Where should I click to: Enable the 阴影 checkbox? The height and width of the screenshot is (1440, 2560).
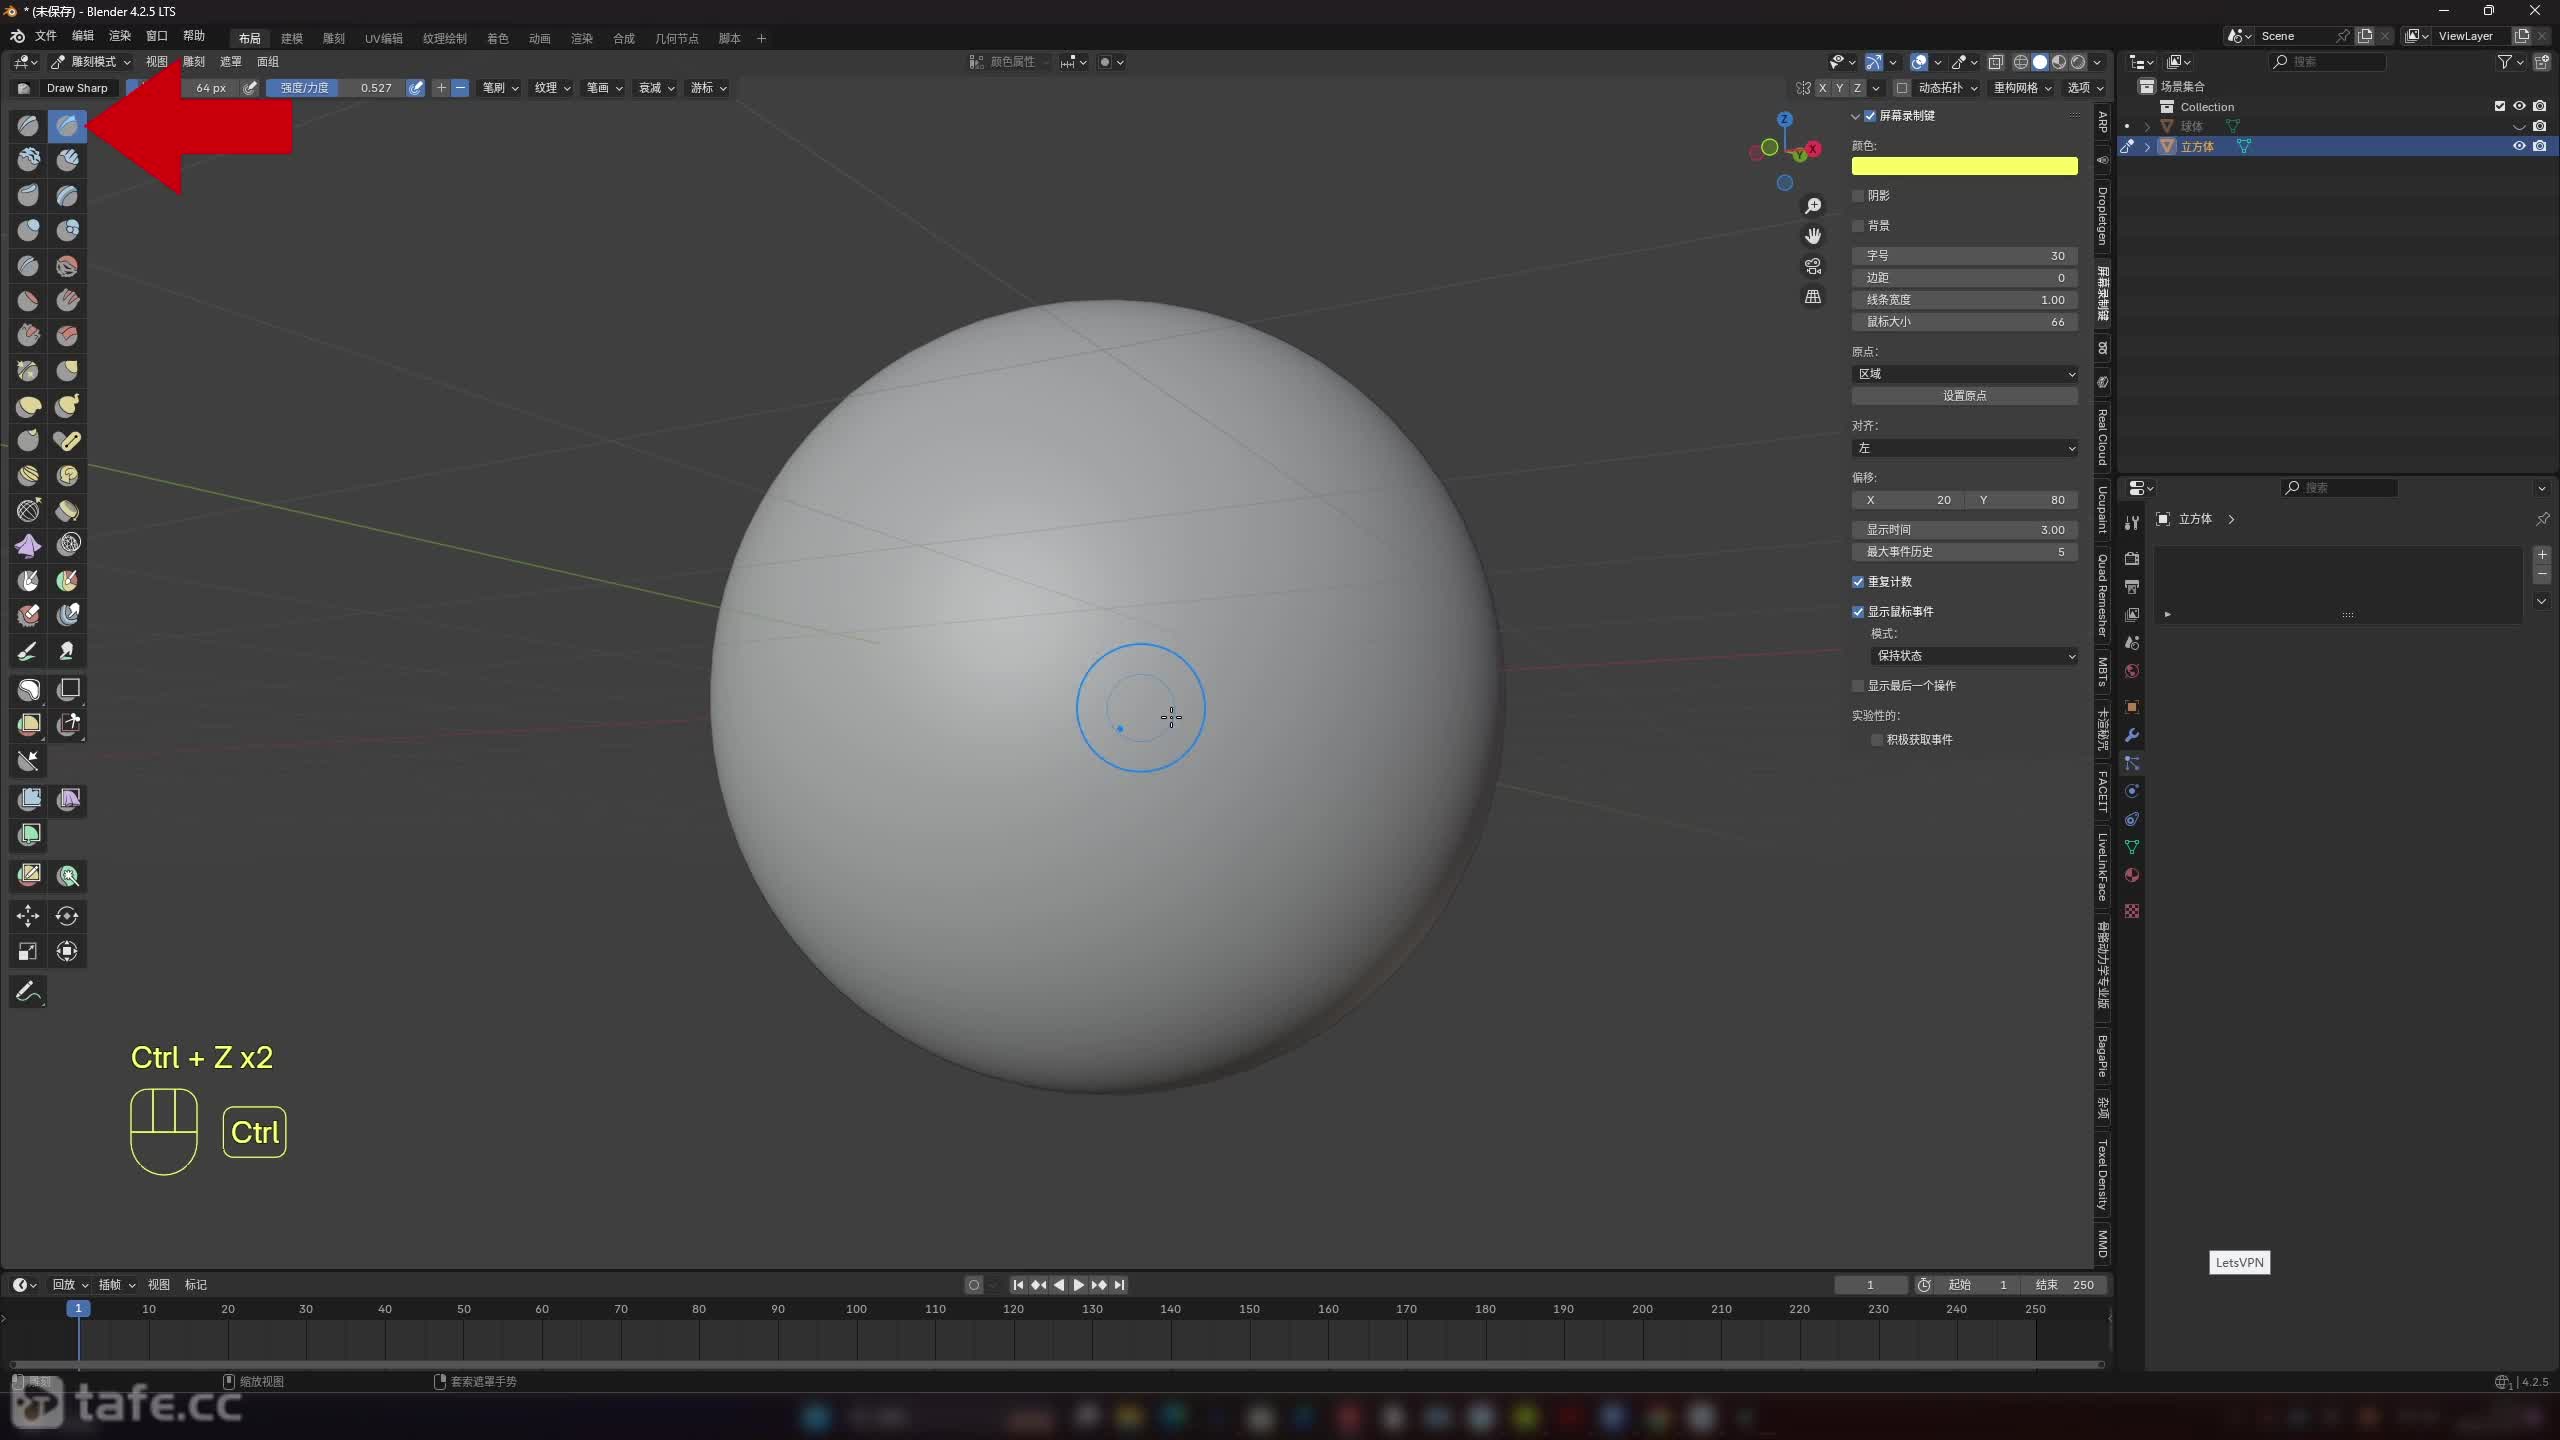1859,196
